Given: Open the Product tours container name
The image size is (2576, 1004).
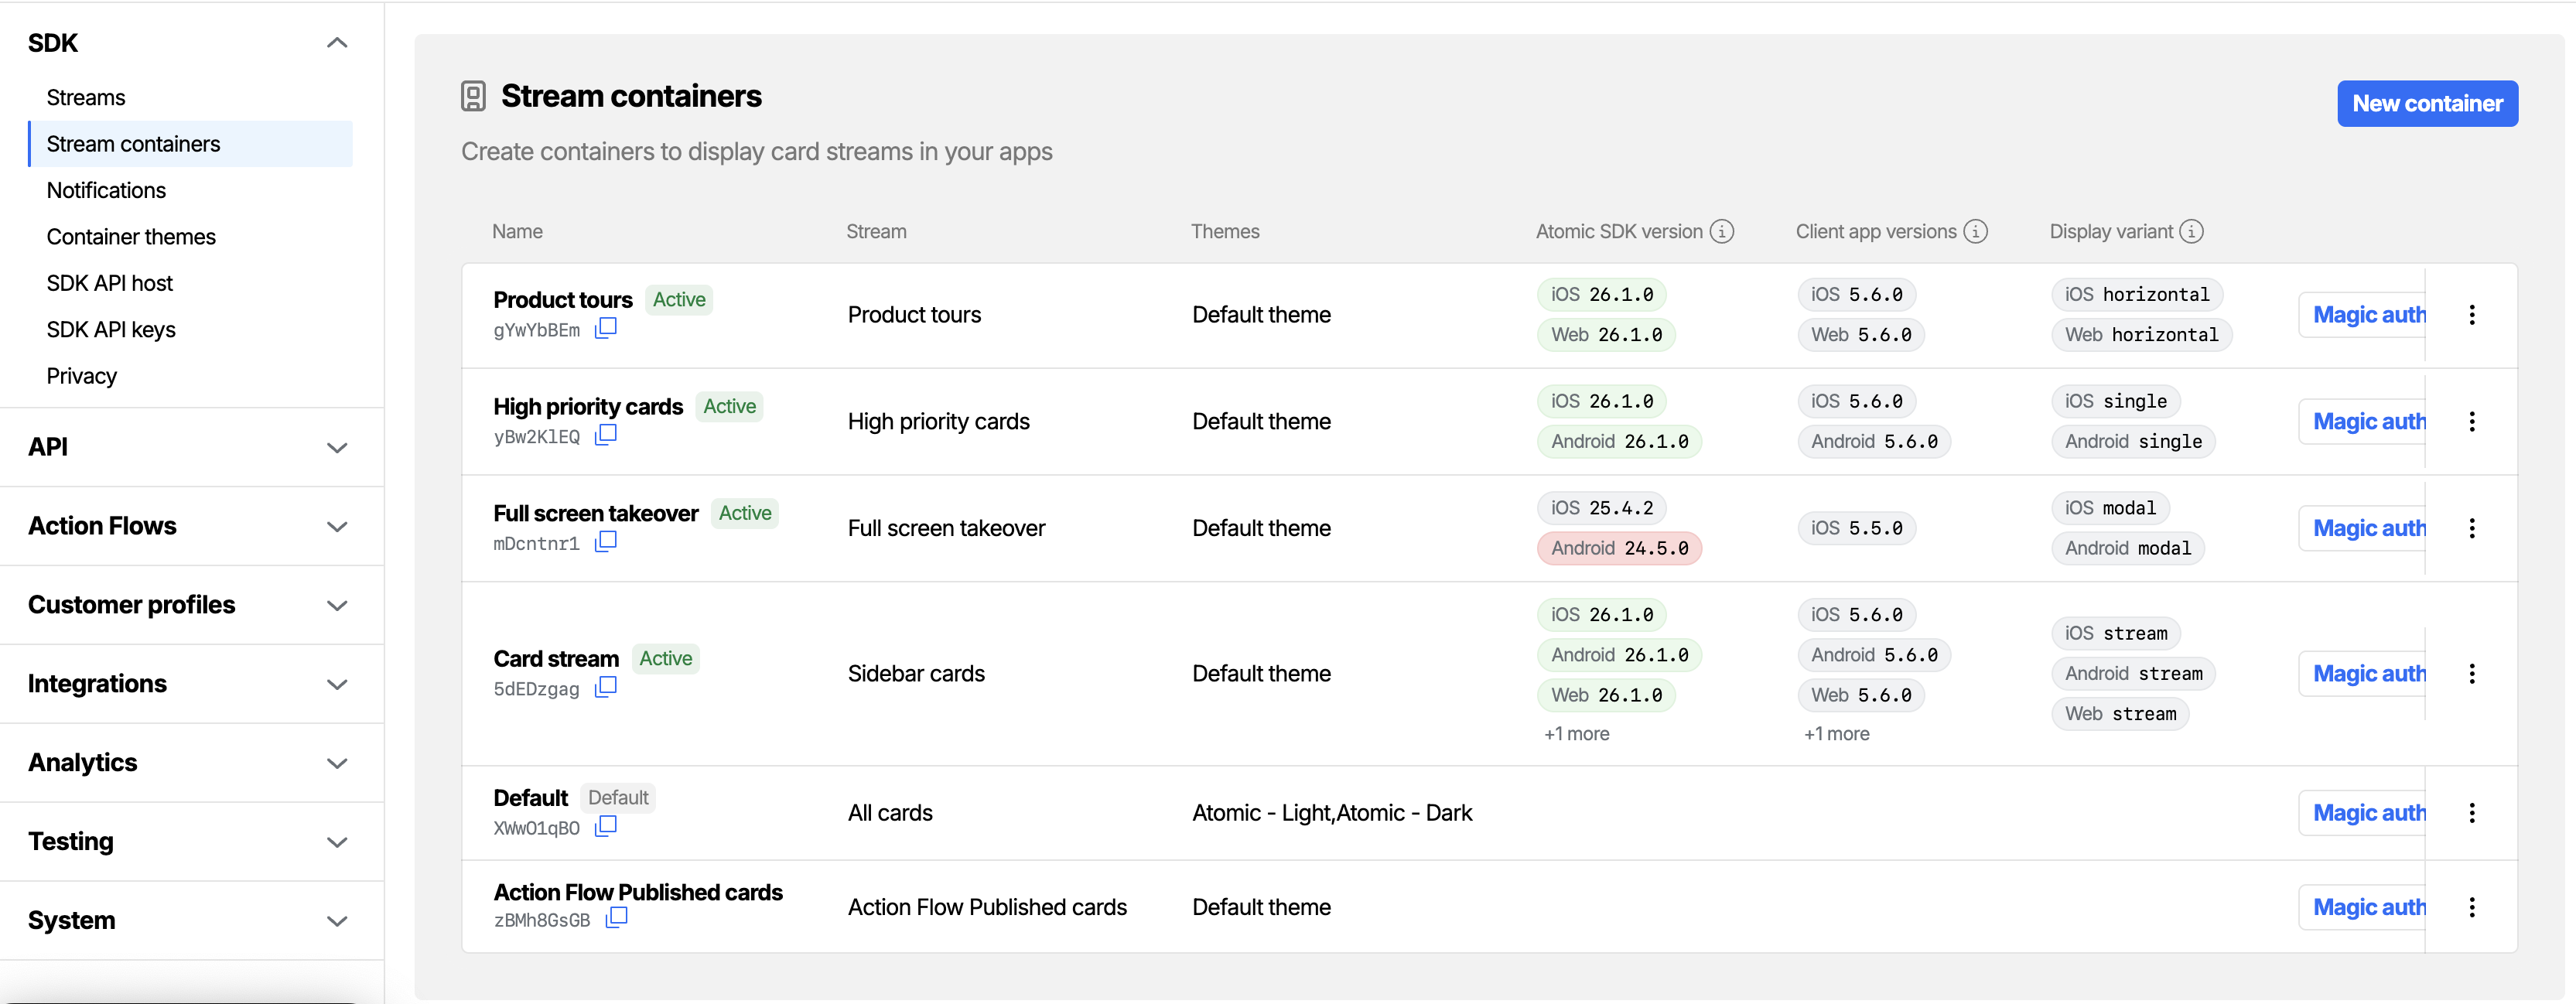Looking at the screenshot, I should (563, 300).
